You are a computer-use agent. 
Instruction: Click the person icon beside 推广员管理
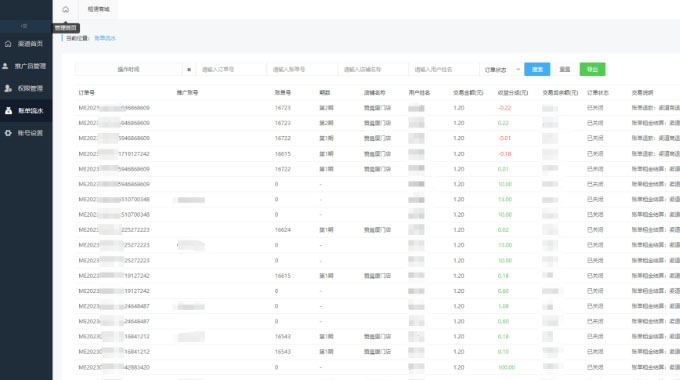[x=5, y=66]
